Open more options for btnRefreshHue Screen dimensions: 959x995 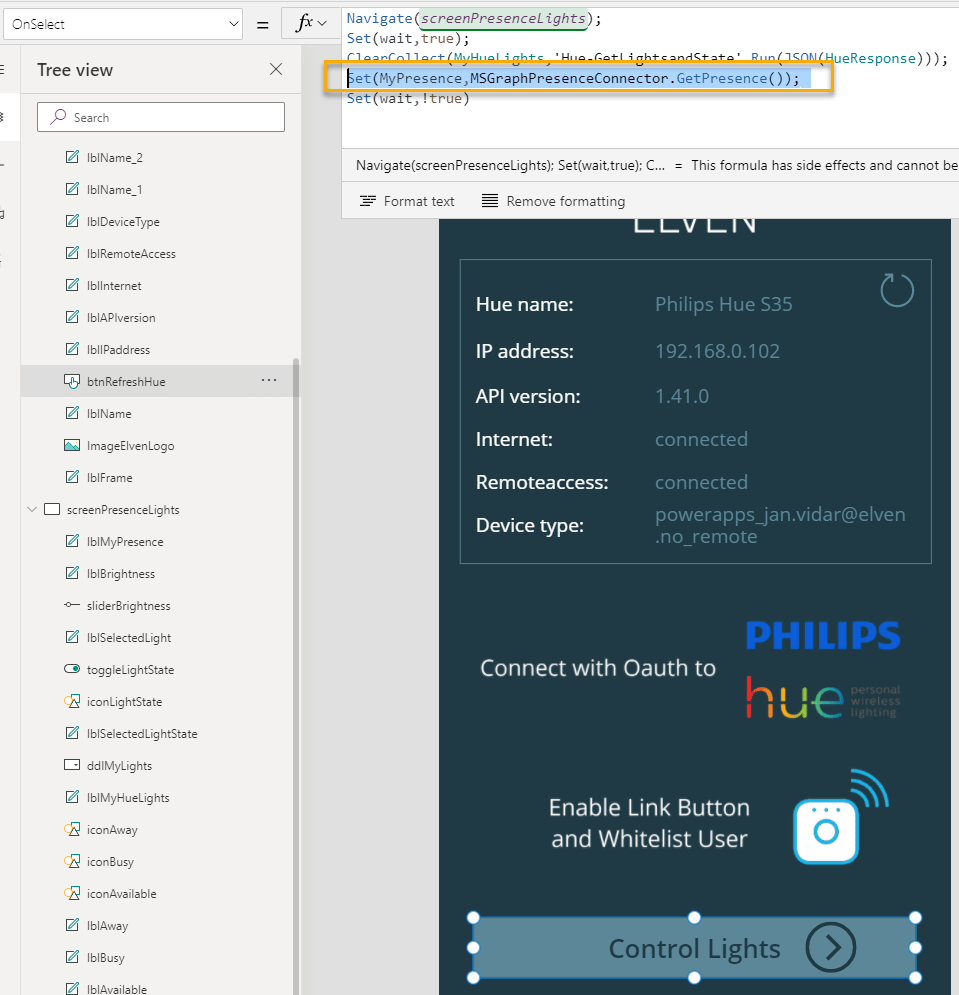[269, 381]
